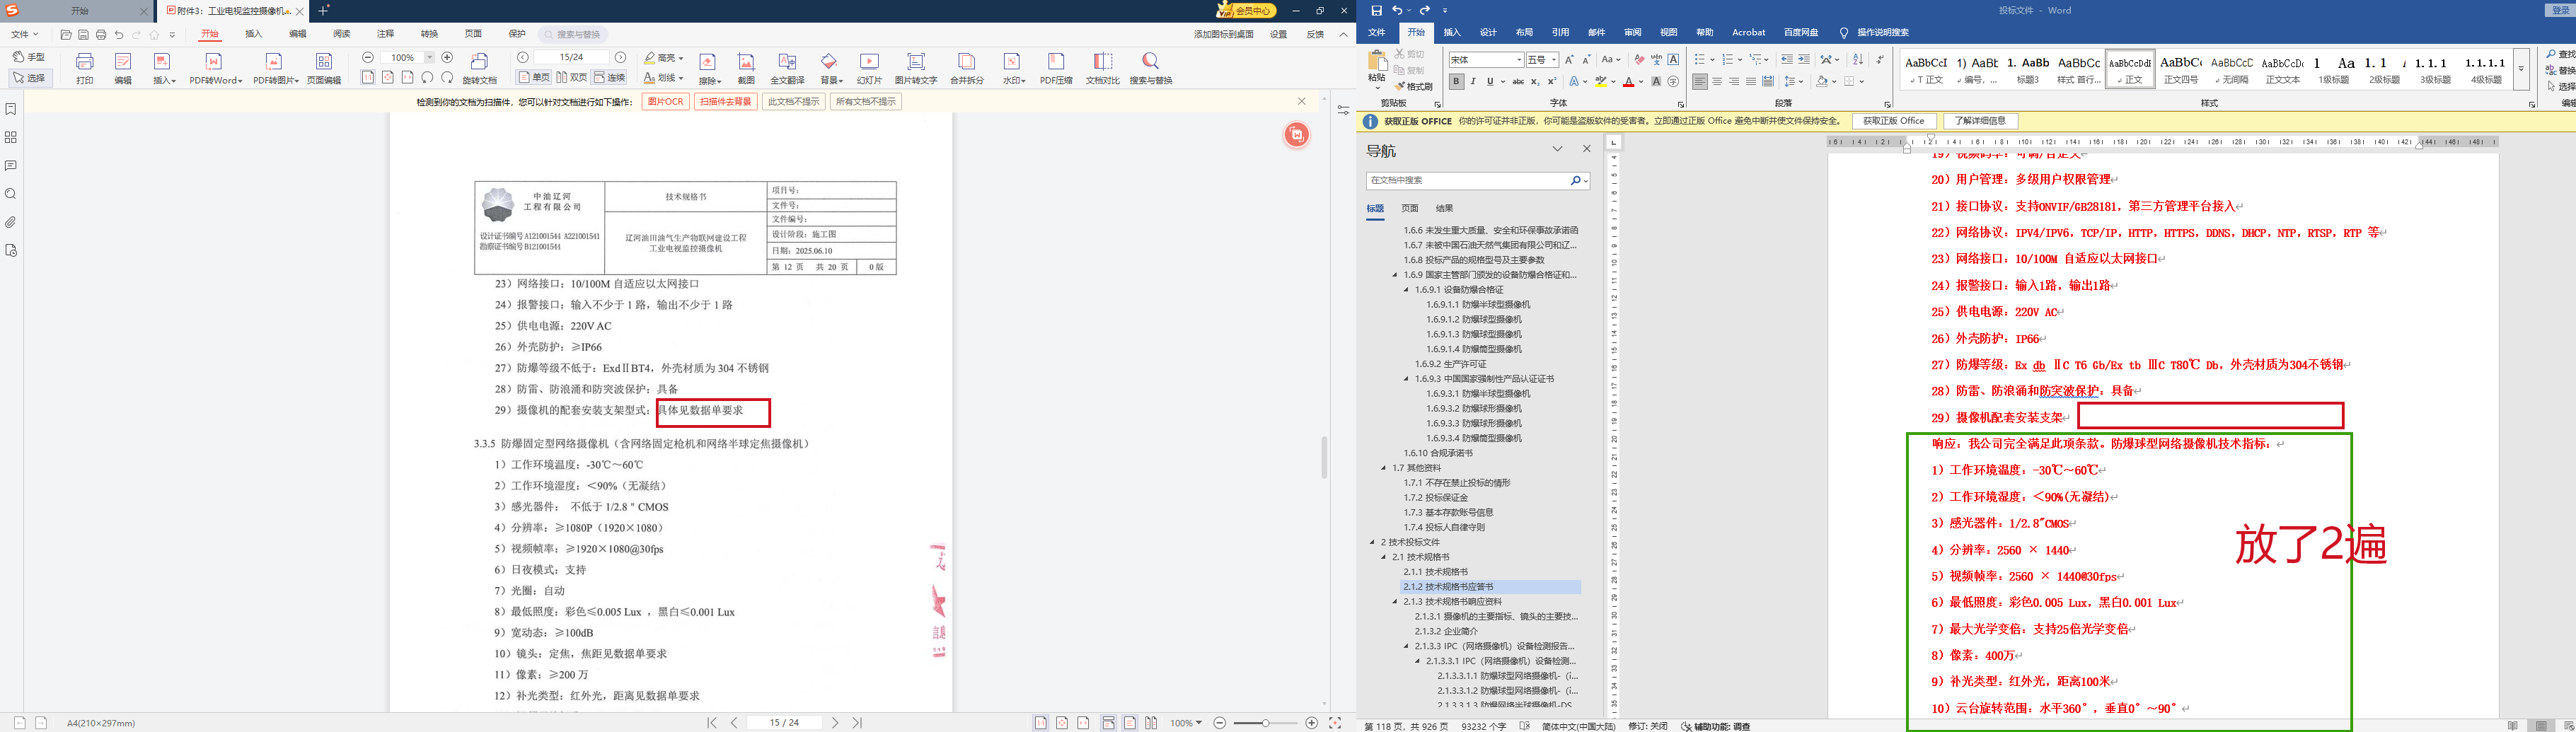The width and height of the screenshot is (2576, 732).
Task: Click 此文档不提示 to dismiss for this document
Action: [793, 102]
